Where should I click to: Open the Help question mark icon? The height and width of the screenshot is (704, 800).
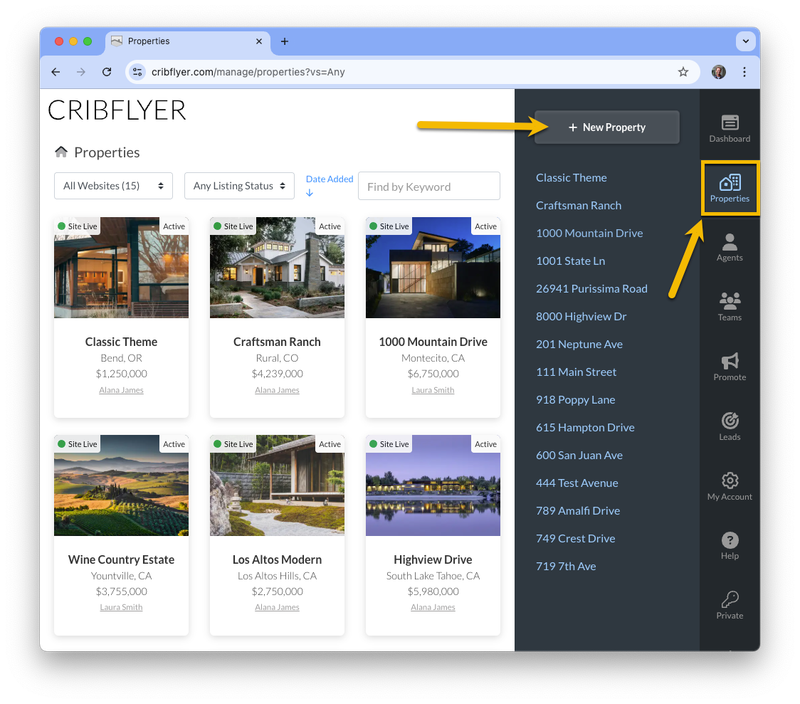click(x=730, y=545)
